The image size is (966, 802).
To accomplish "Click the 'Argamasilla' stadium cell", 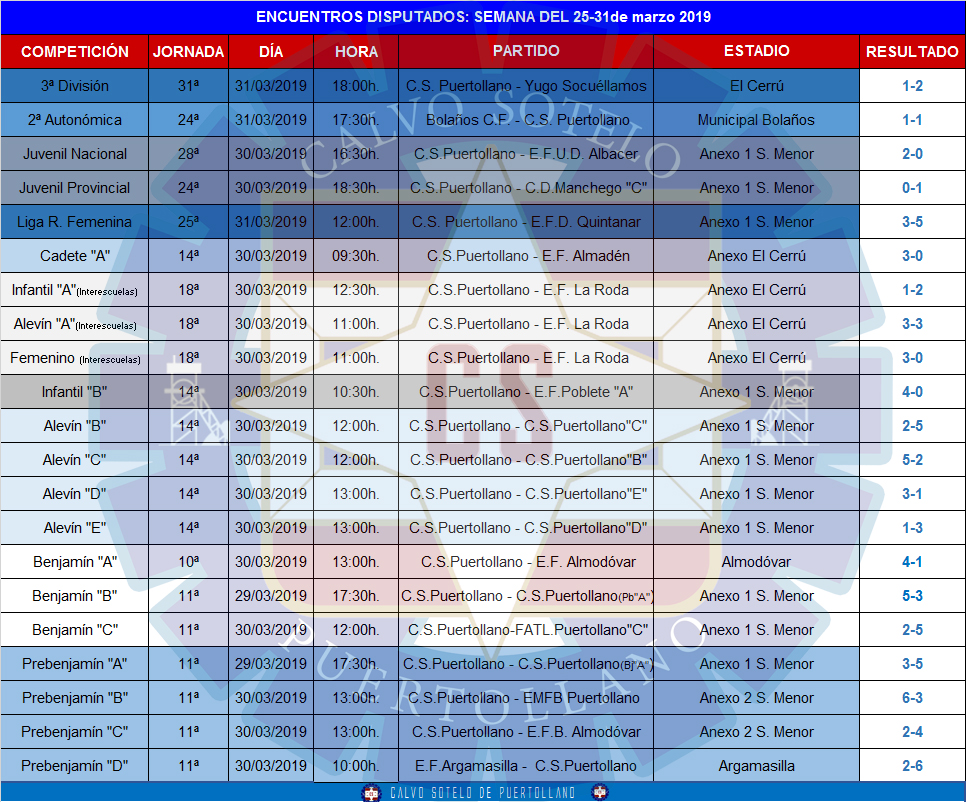I will [757, 766].
